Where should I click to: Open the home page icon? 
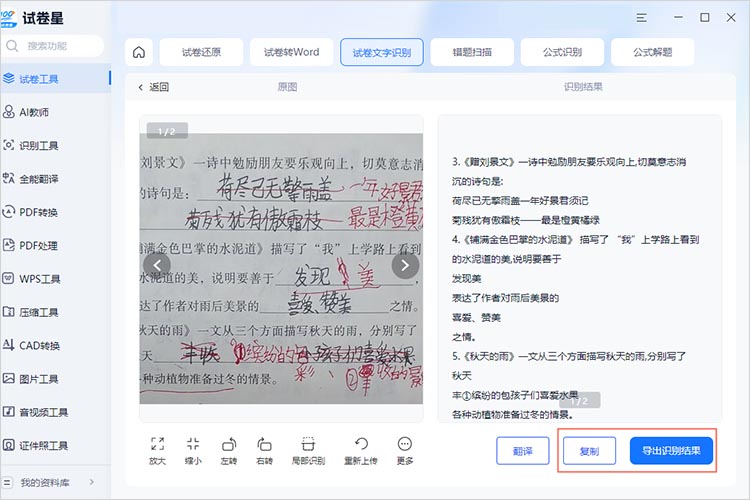click(139, 52)
